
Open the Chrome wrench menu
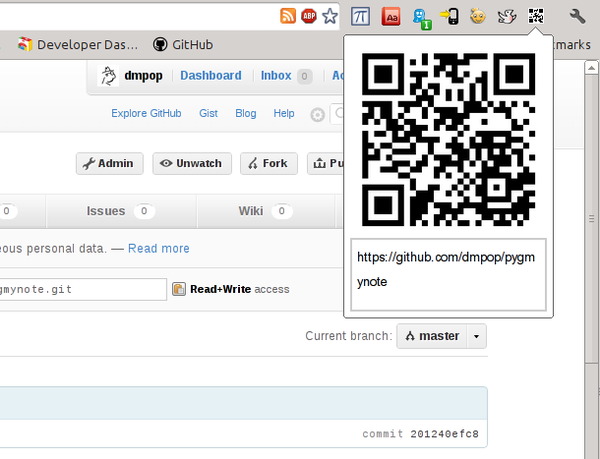tap(577, 16)
